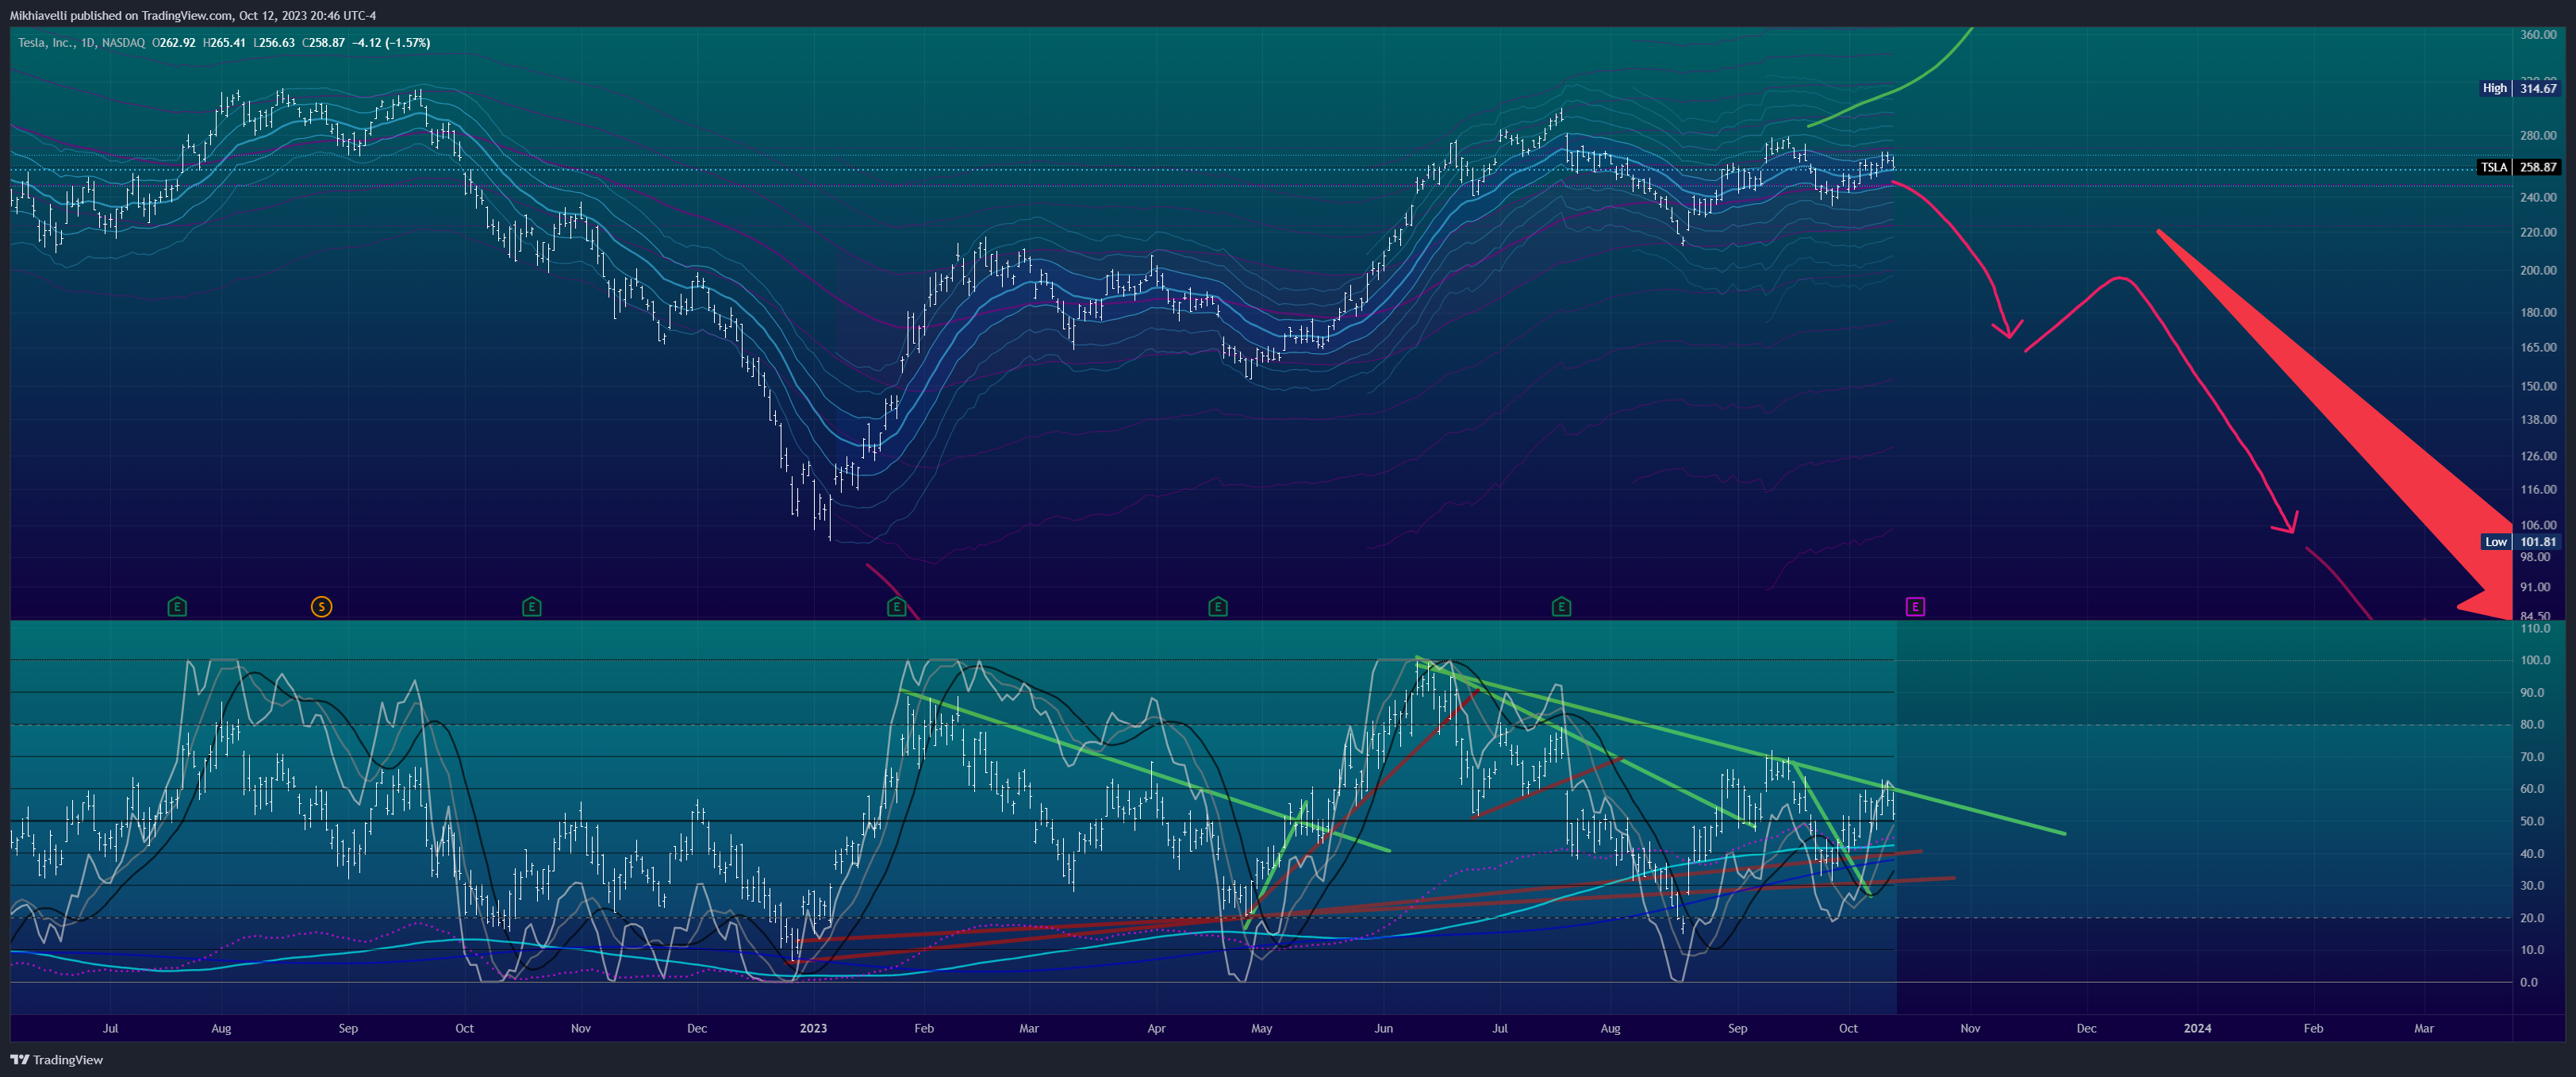The height and width of the screenshot is (1077, 2576).
Task: Click the low value L256.63
Action: point(274,43)
